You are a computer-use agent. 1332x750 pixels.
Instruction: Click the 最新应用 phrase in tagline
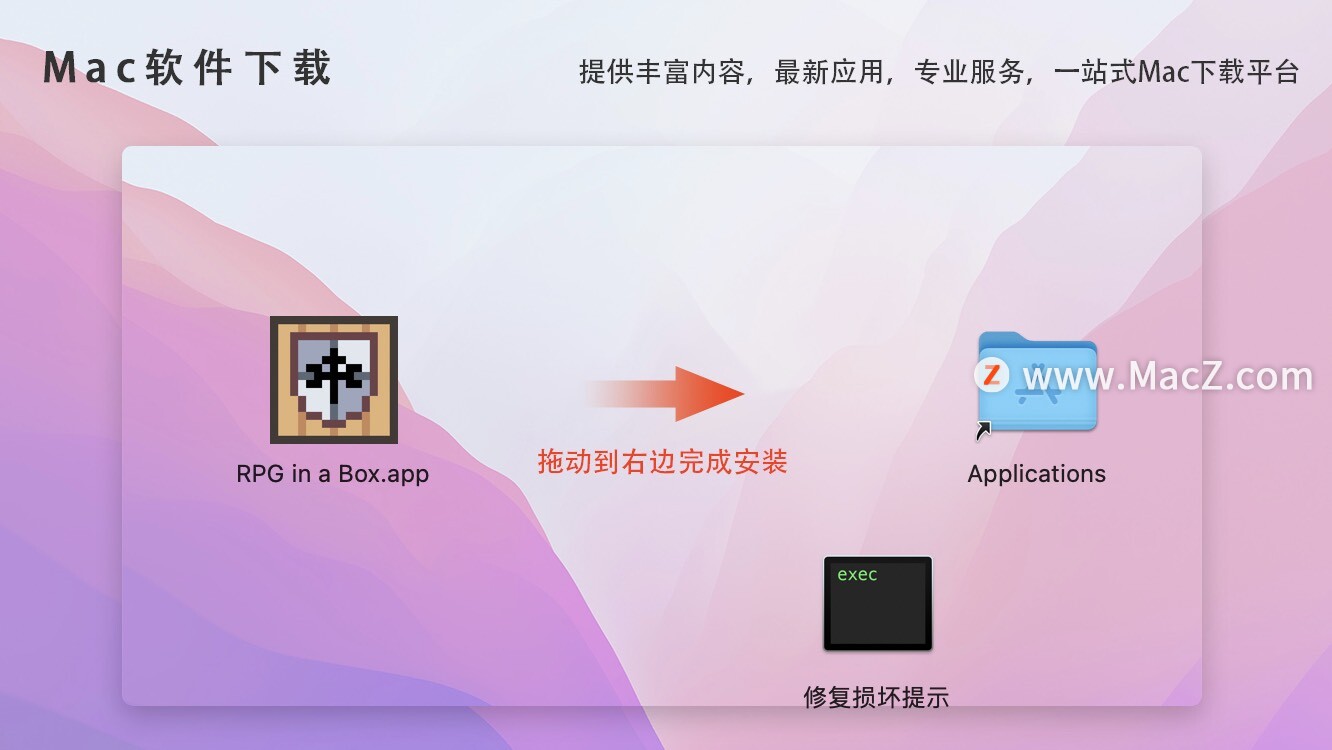(x=829, y=72)
